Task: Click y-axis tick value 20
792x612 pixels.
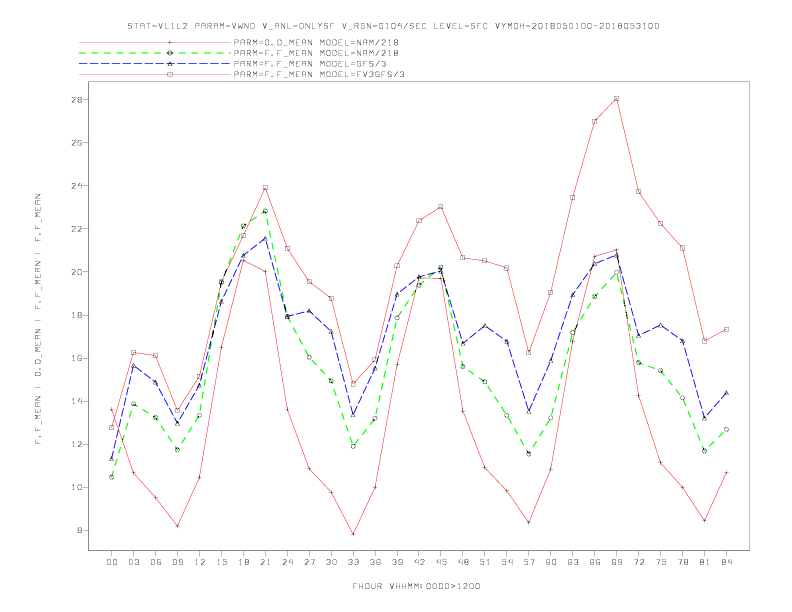Action: 76,272
